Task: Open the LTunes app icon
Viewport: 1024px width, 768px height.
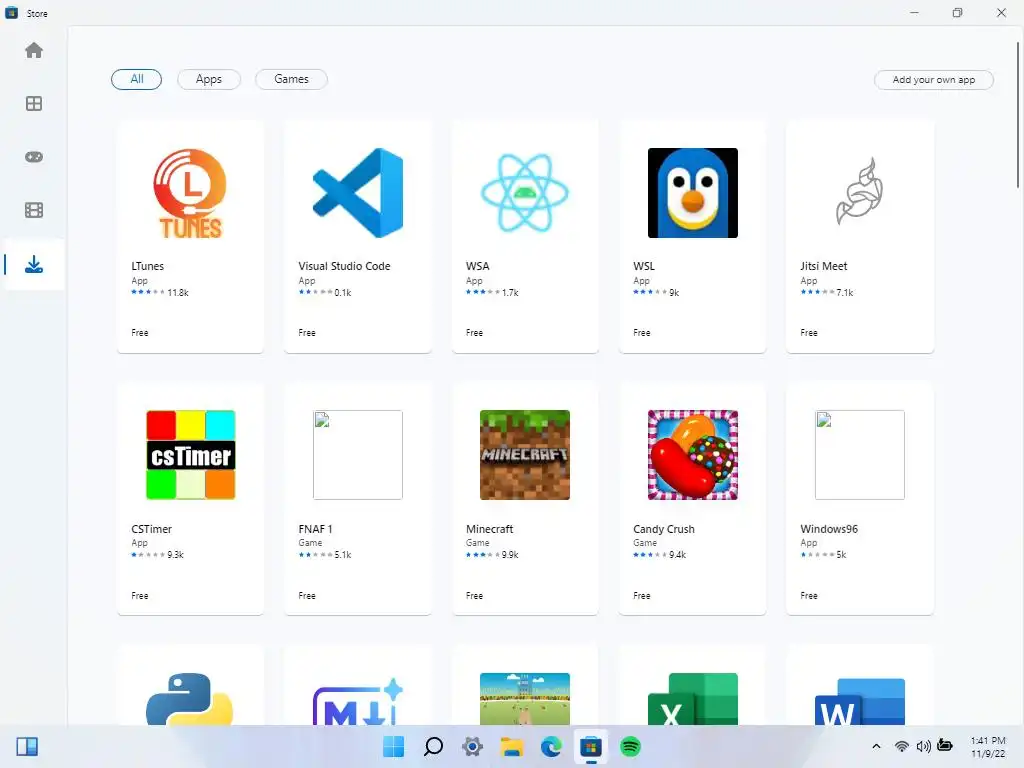Action: coord(190,193)
